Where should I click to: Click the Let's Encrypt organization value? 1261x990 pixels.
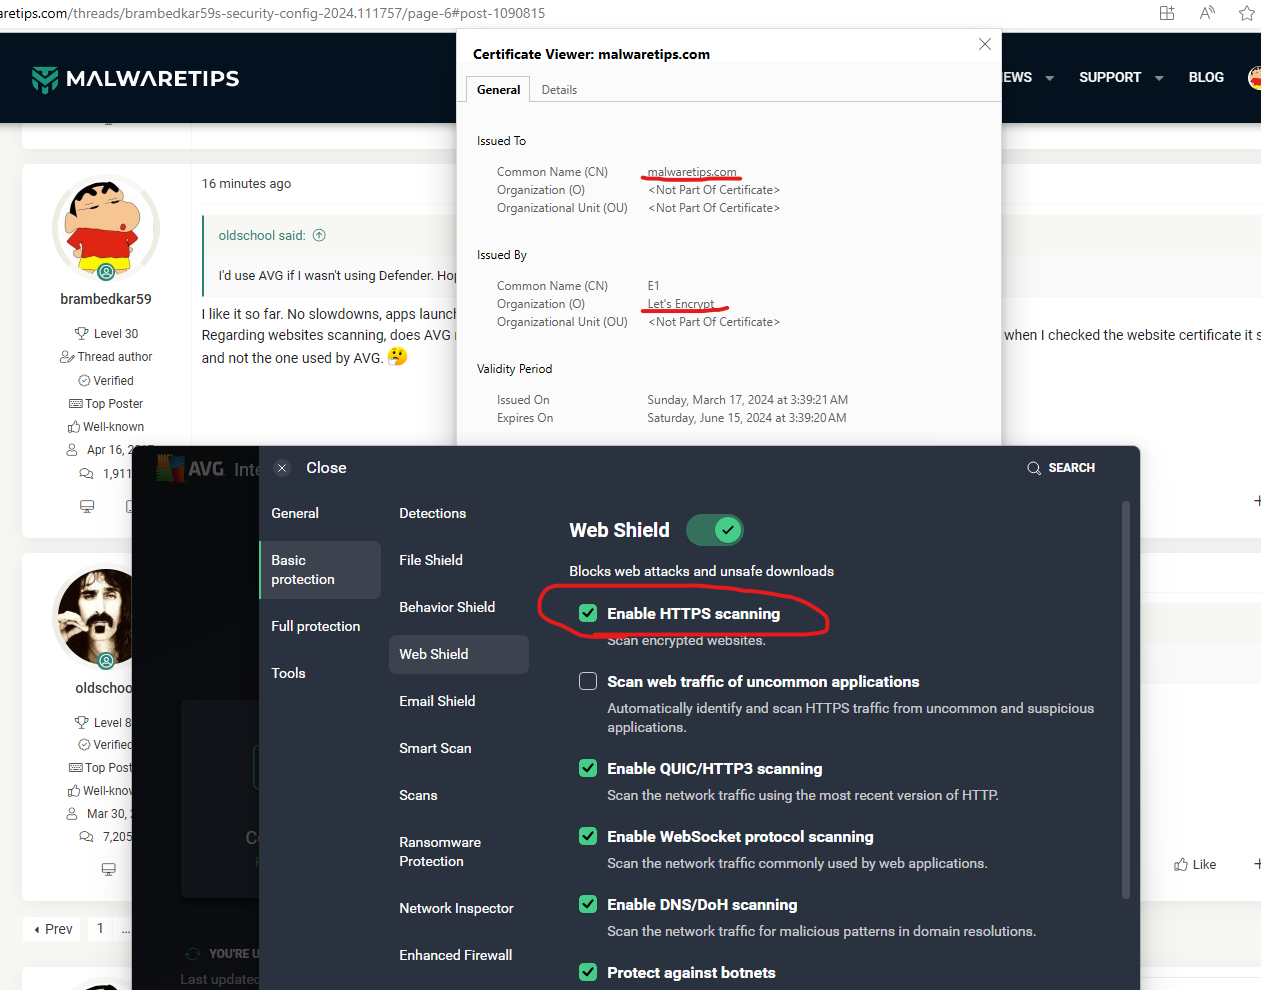[x=681, y=304]
